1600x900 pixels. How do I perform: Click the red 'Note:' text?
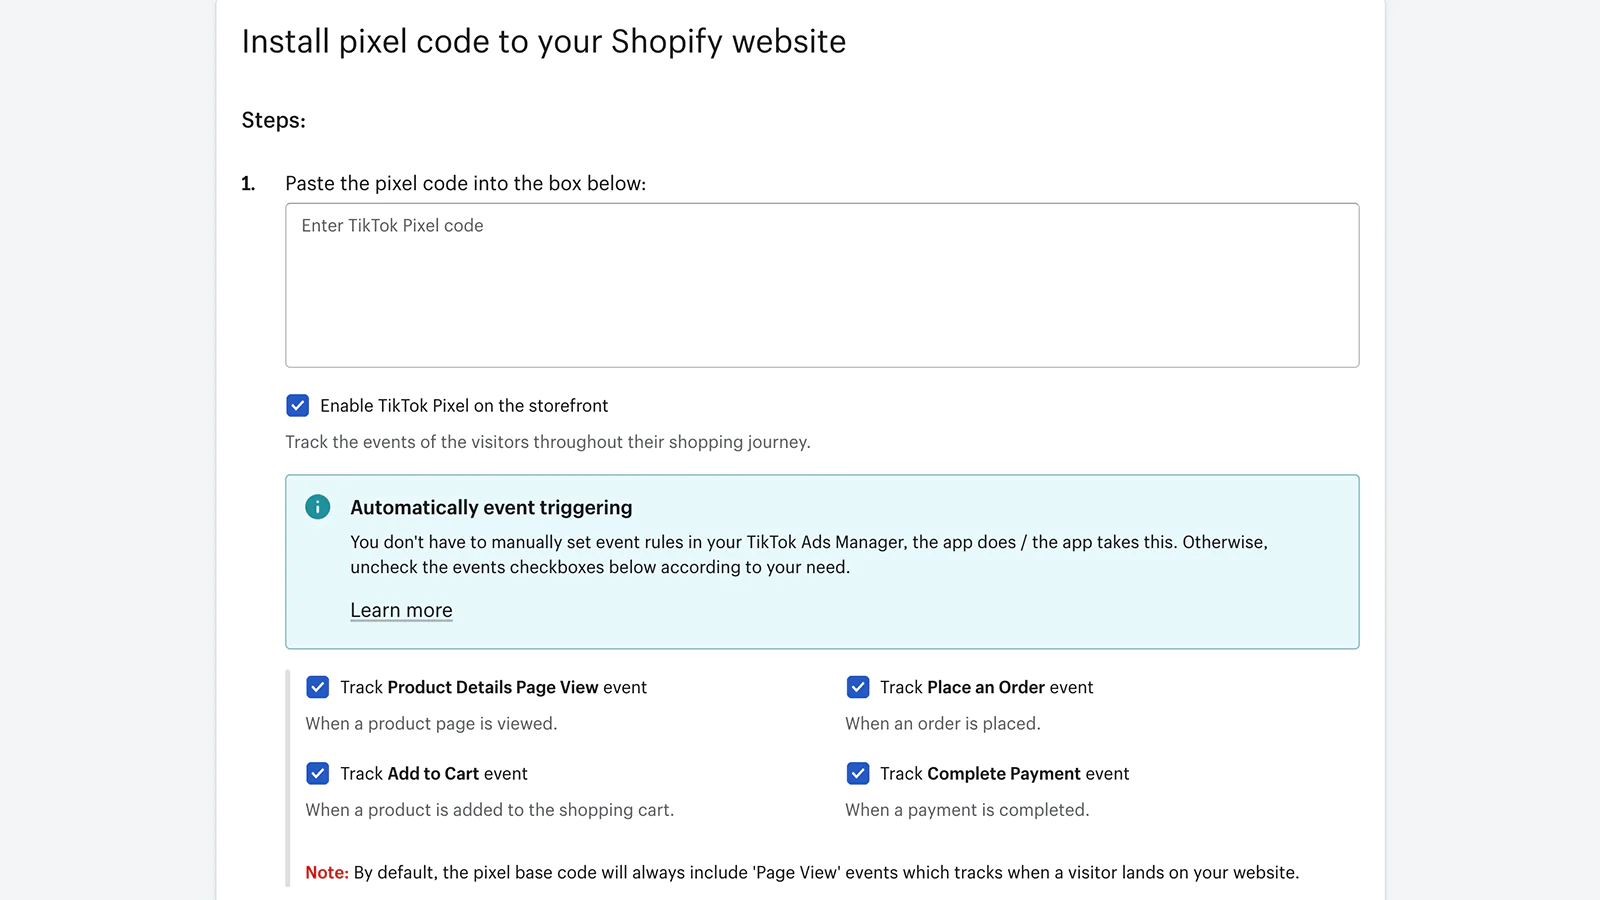point(327,872)
